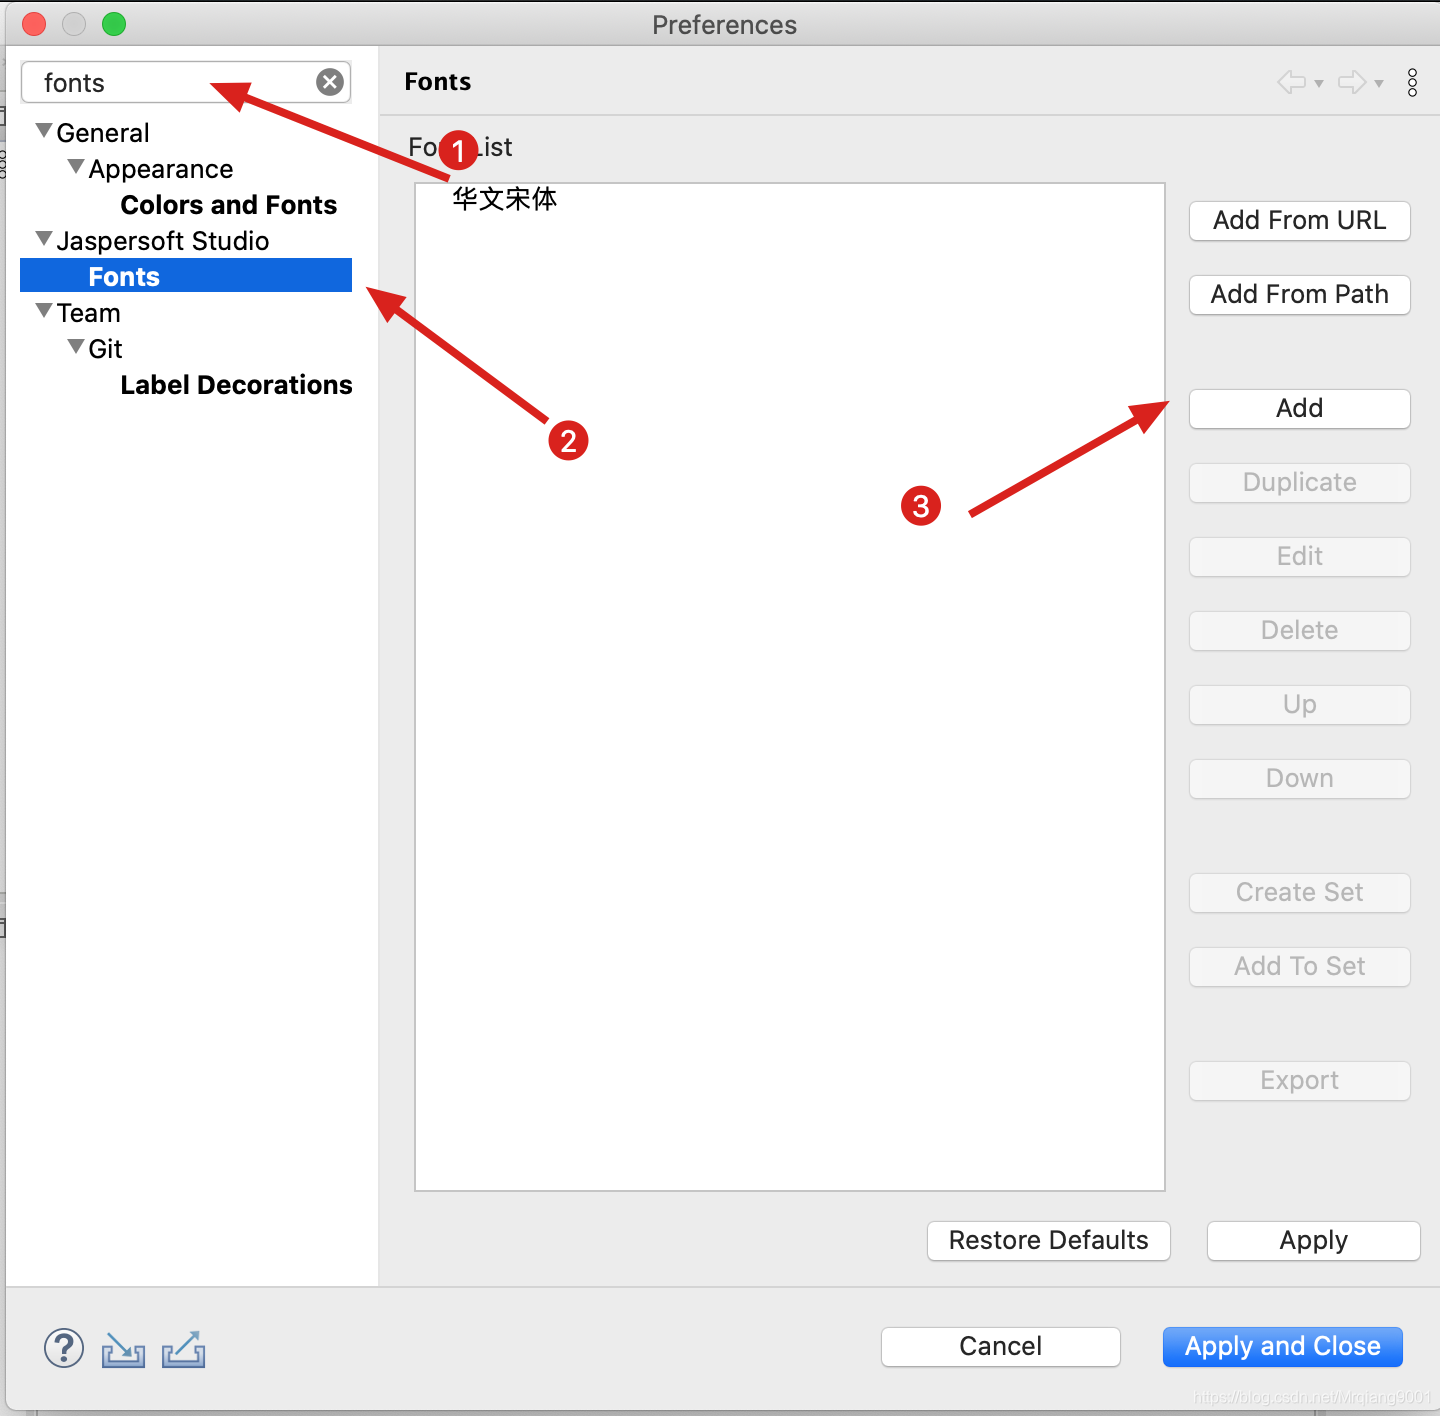
Task: Select the Git tree item
Action: point(105,349)
